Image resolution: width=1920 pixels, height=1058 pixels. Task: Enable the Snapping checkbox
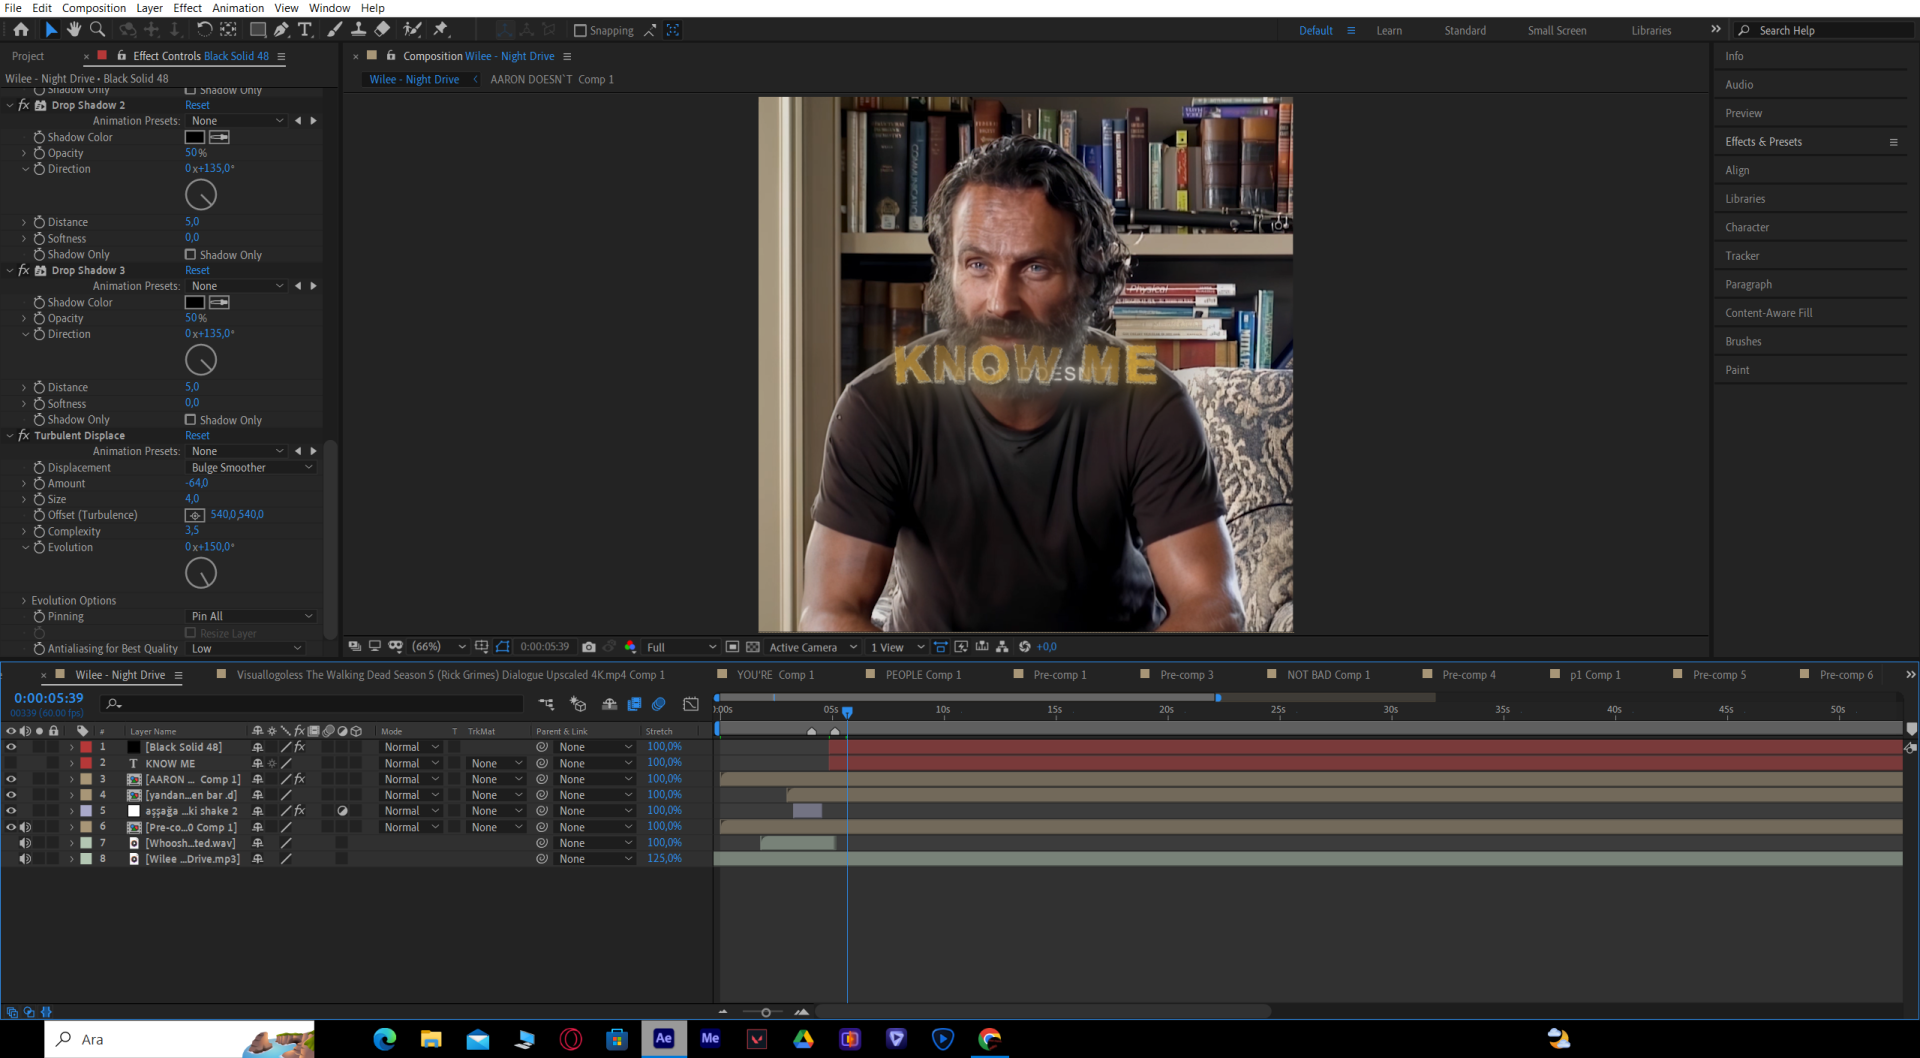pos(580,31)
